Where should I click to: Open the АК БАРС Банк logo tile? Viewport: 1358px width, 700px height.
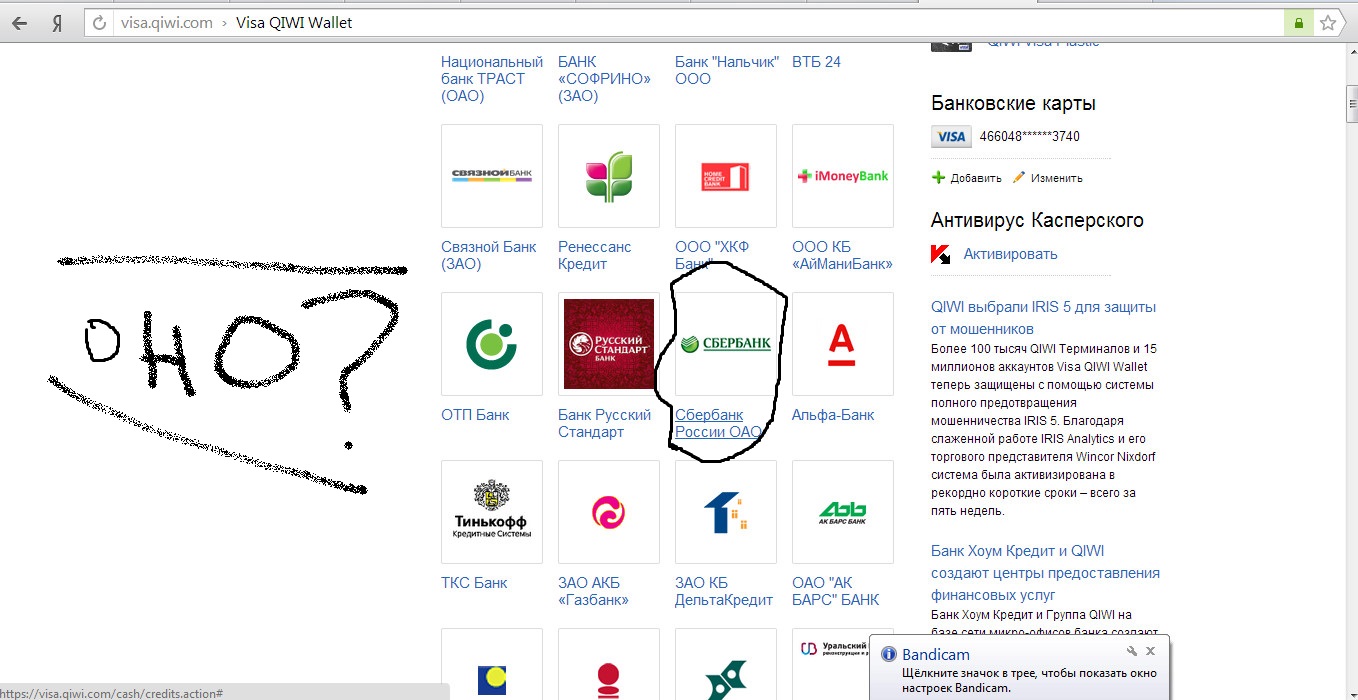pos(843,512)
